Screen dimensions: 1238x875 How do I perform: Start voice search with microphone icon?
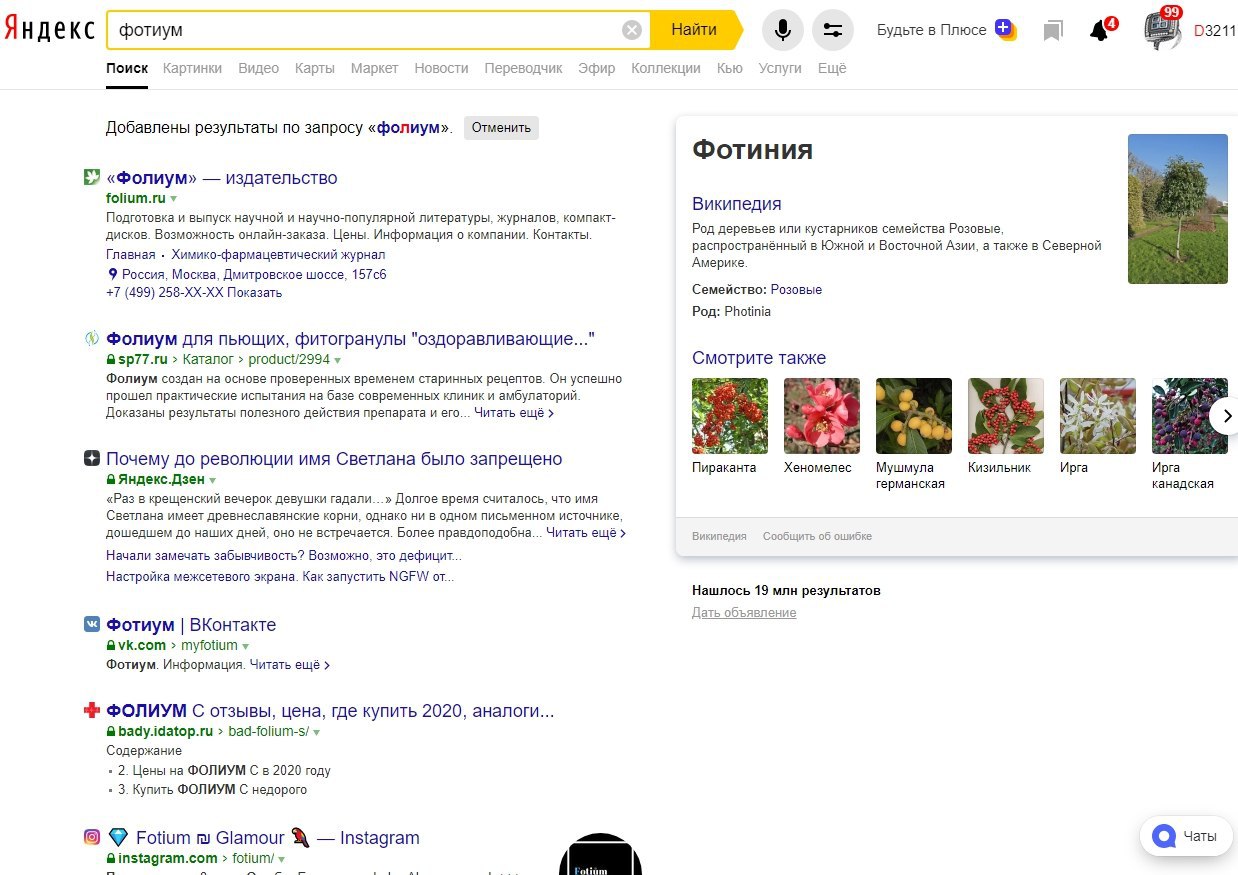[783, 30]
